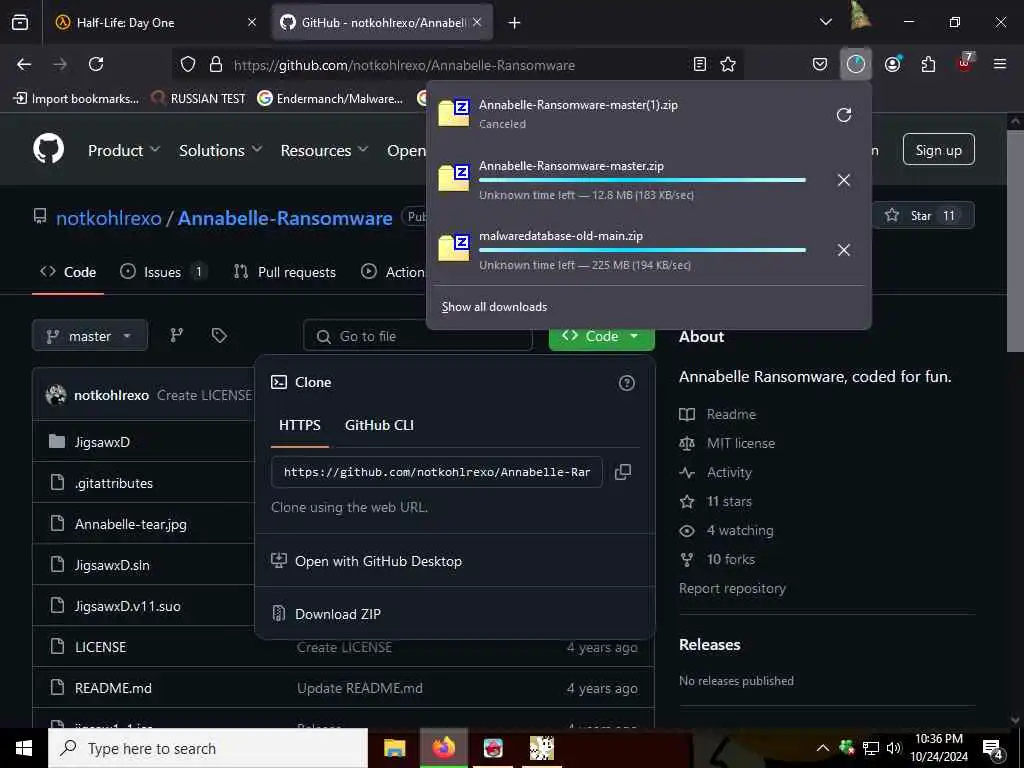Click the Sign up button

pyautogui.click(x=938, y=150)
